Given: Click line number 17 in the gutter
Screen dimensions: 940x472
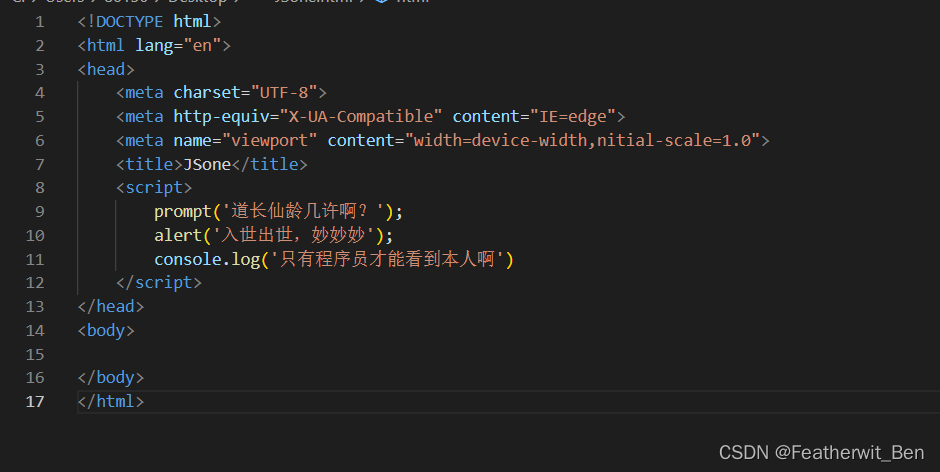Looking at the screenshot, I should coord(35,402).
